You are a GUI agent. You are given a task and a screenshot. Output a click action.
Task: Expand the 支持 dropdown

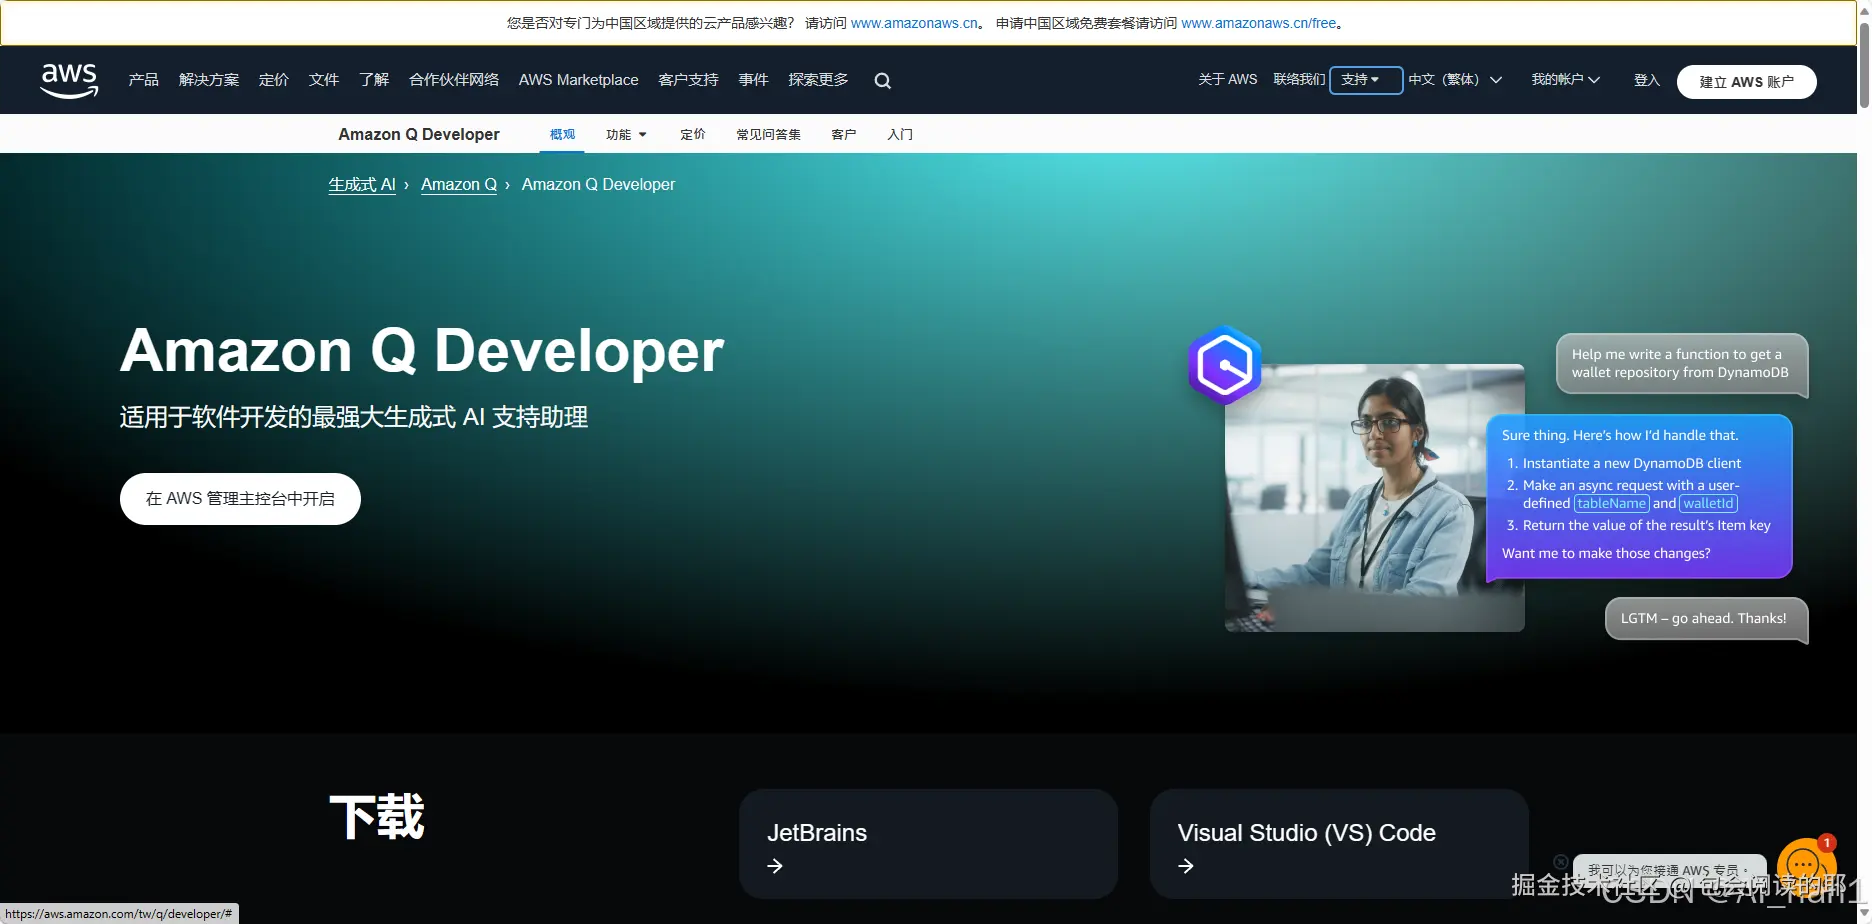coord(1366,80)
